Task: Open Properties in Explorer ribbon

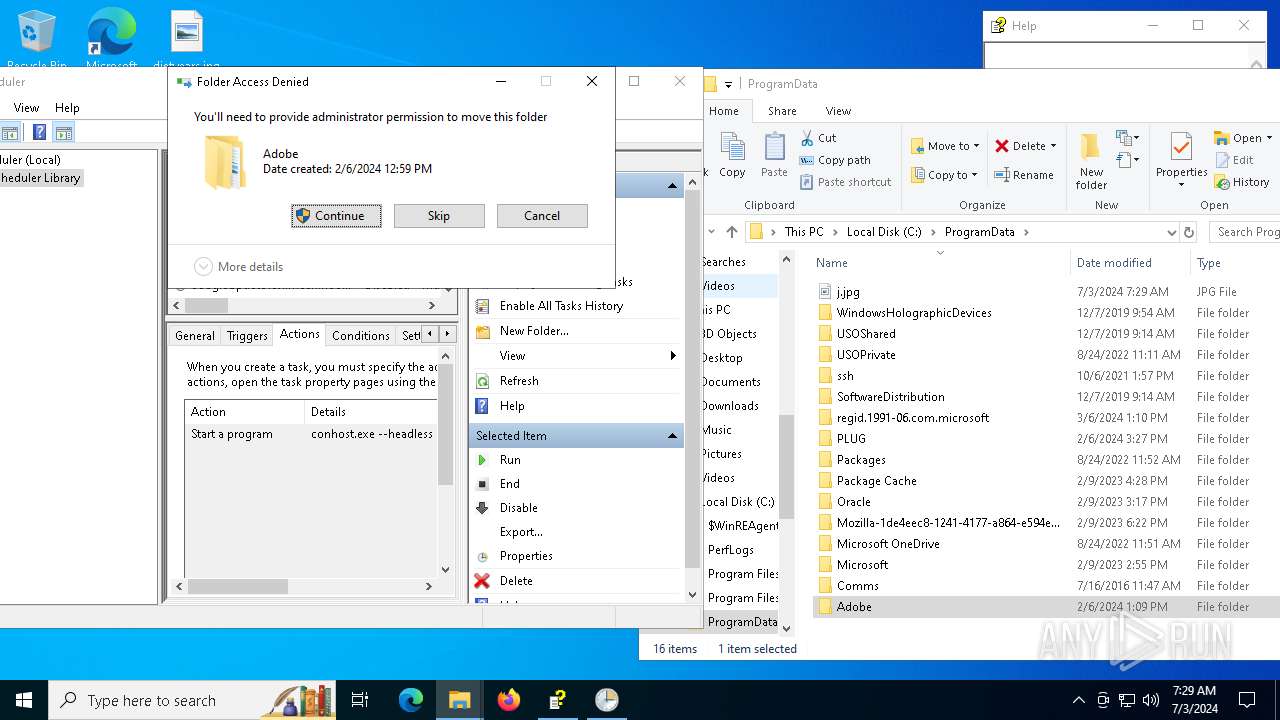Action: coord(1181,161)
